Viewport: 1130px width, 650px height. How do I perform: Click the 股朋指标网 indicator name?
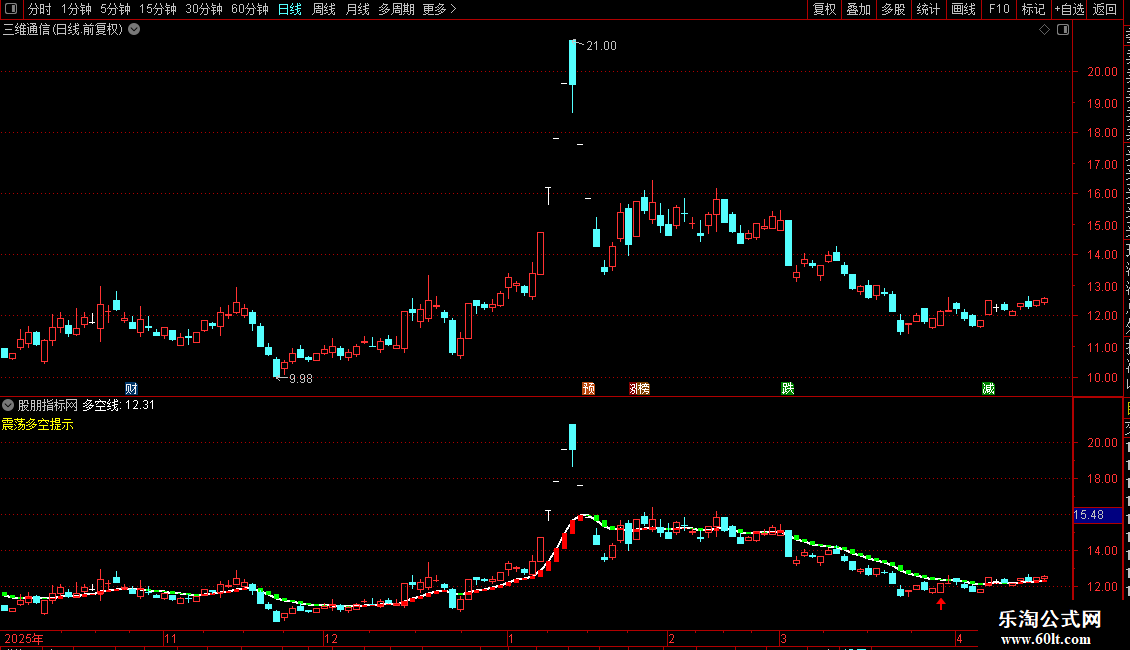[x=48, y=405]
